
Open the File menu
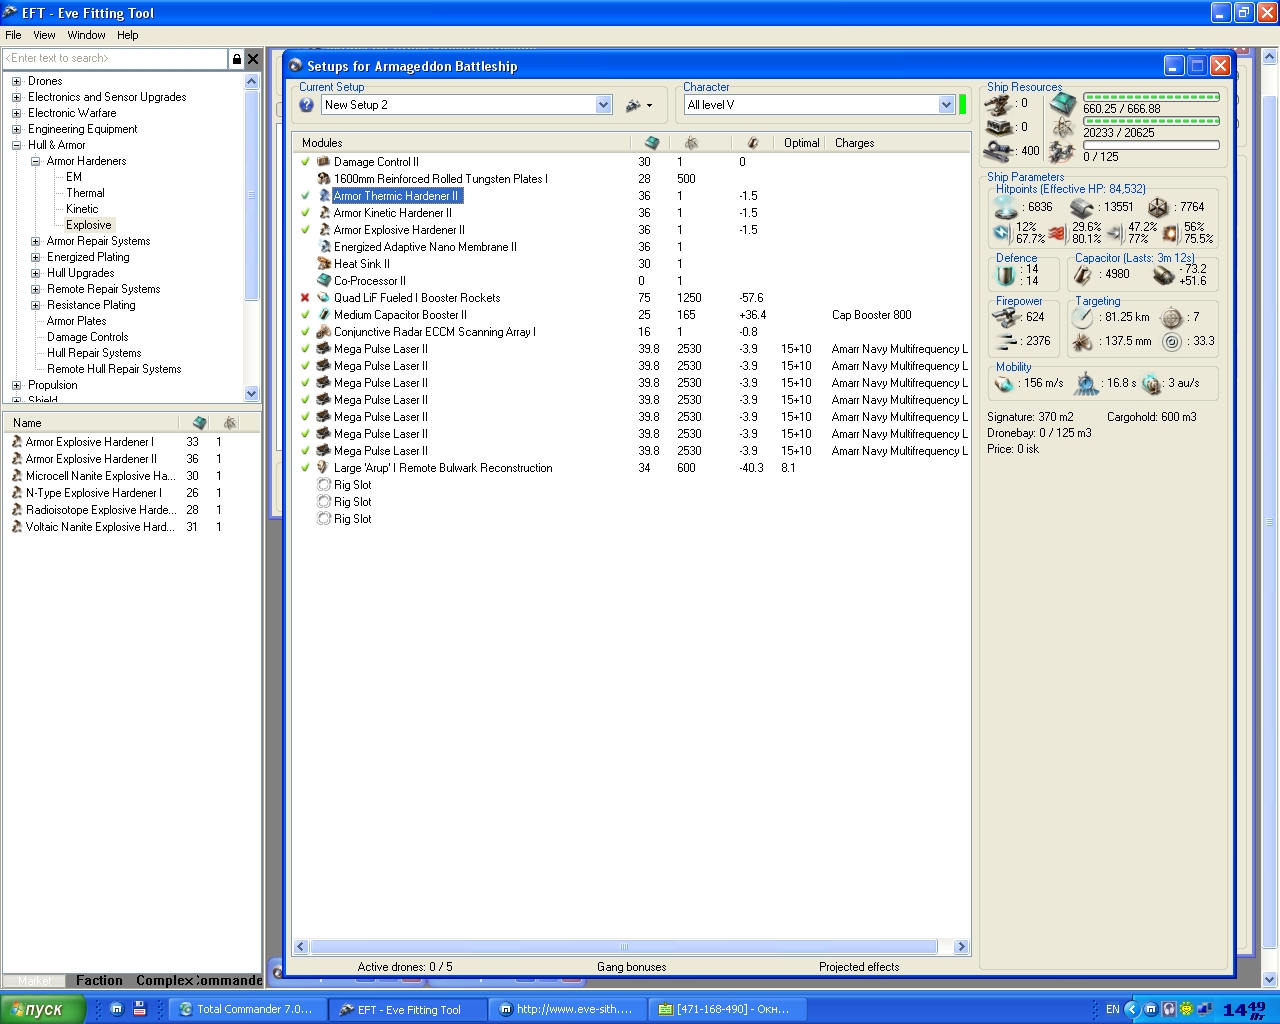point(13,35)
